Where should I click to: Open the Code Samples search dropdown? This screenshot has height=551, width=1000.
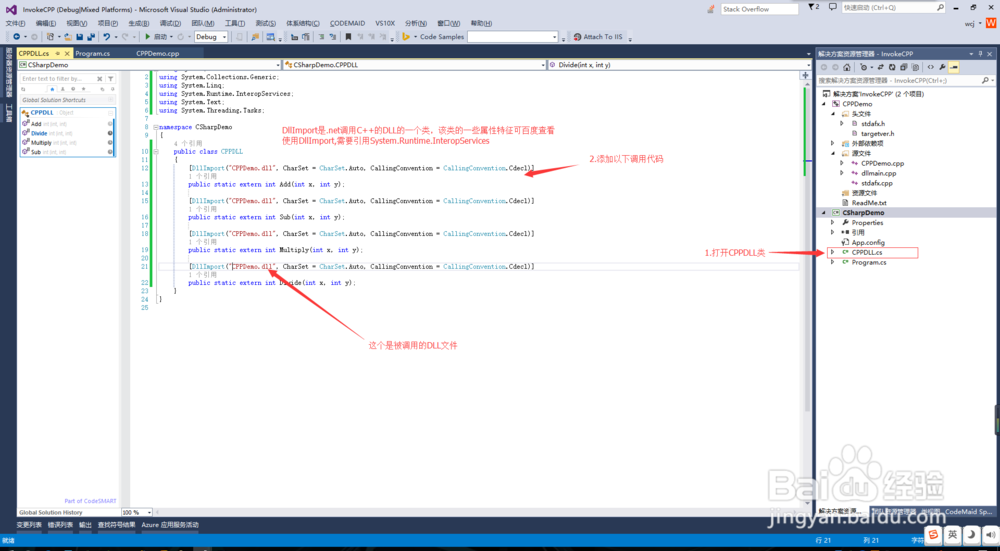tap(554, 37)
